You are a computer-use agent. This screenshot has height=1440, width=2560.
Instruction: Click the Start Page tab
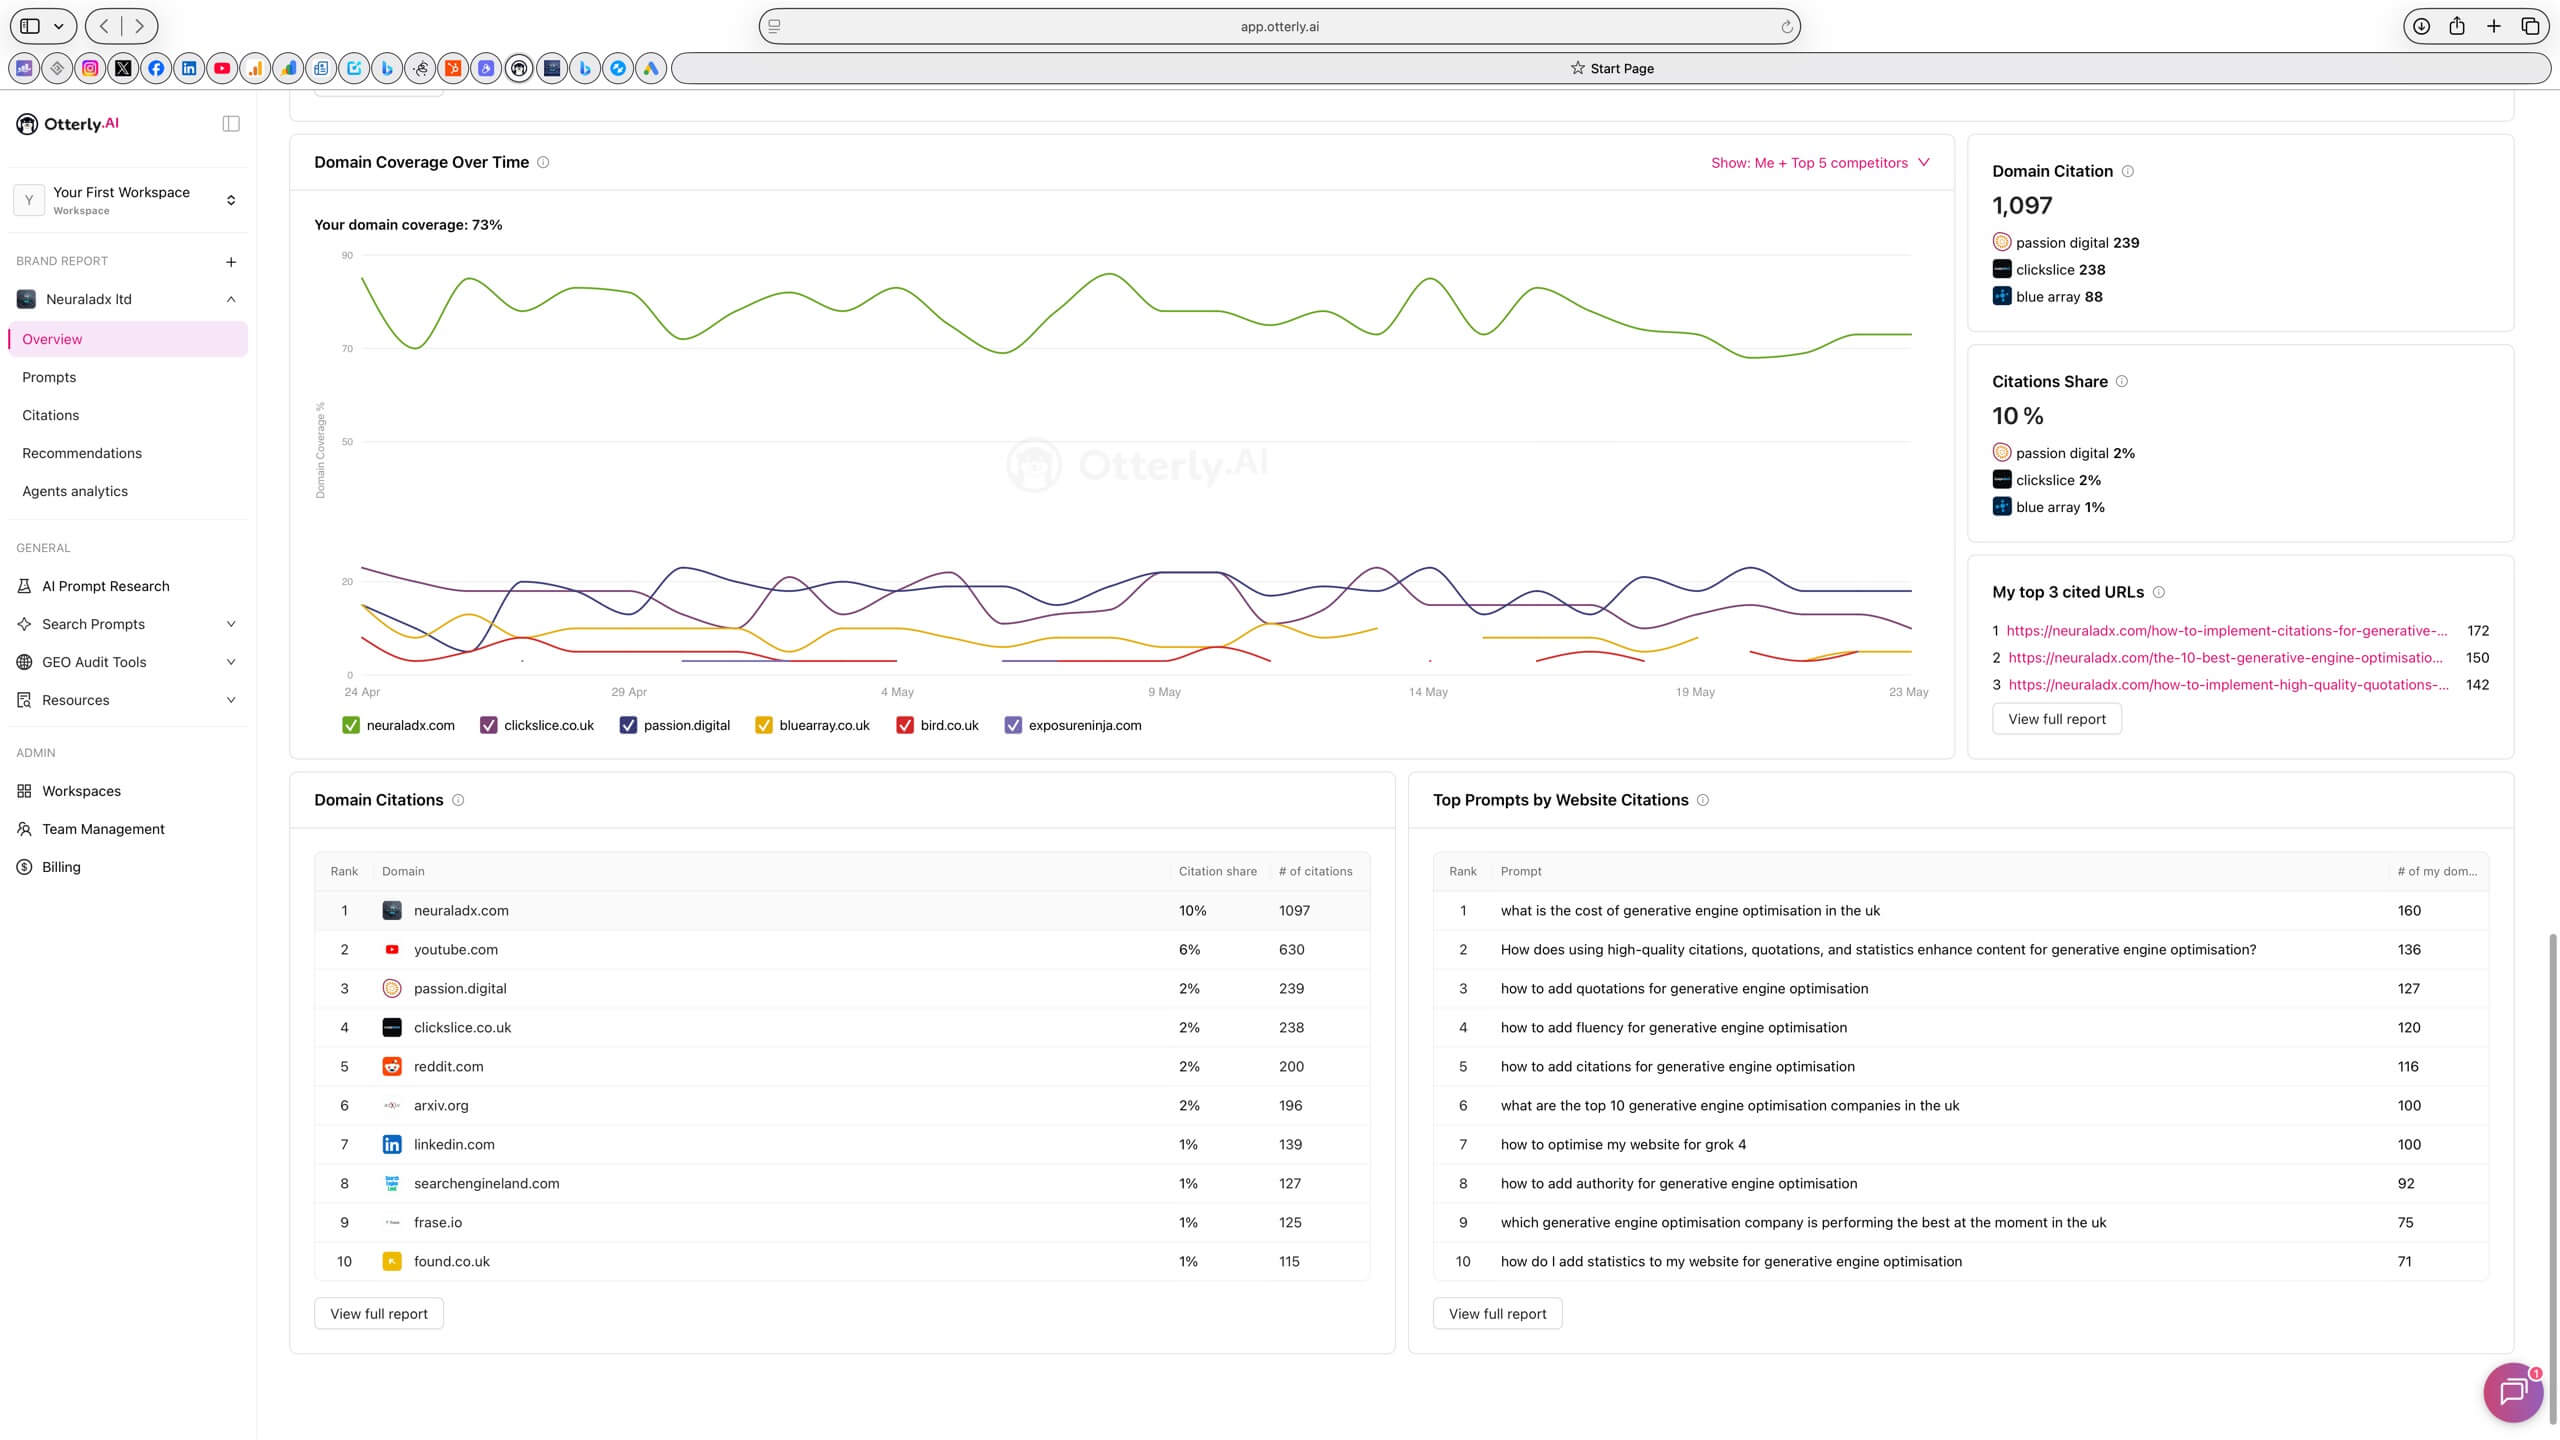click(1611, 68)
